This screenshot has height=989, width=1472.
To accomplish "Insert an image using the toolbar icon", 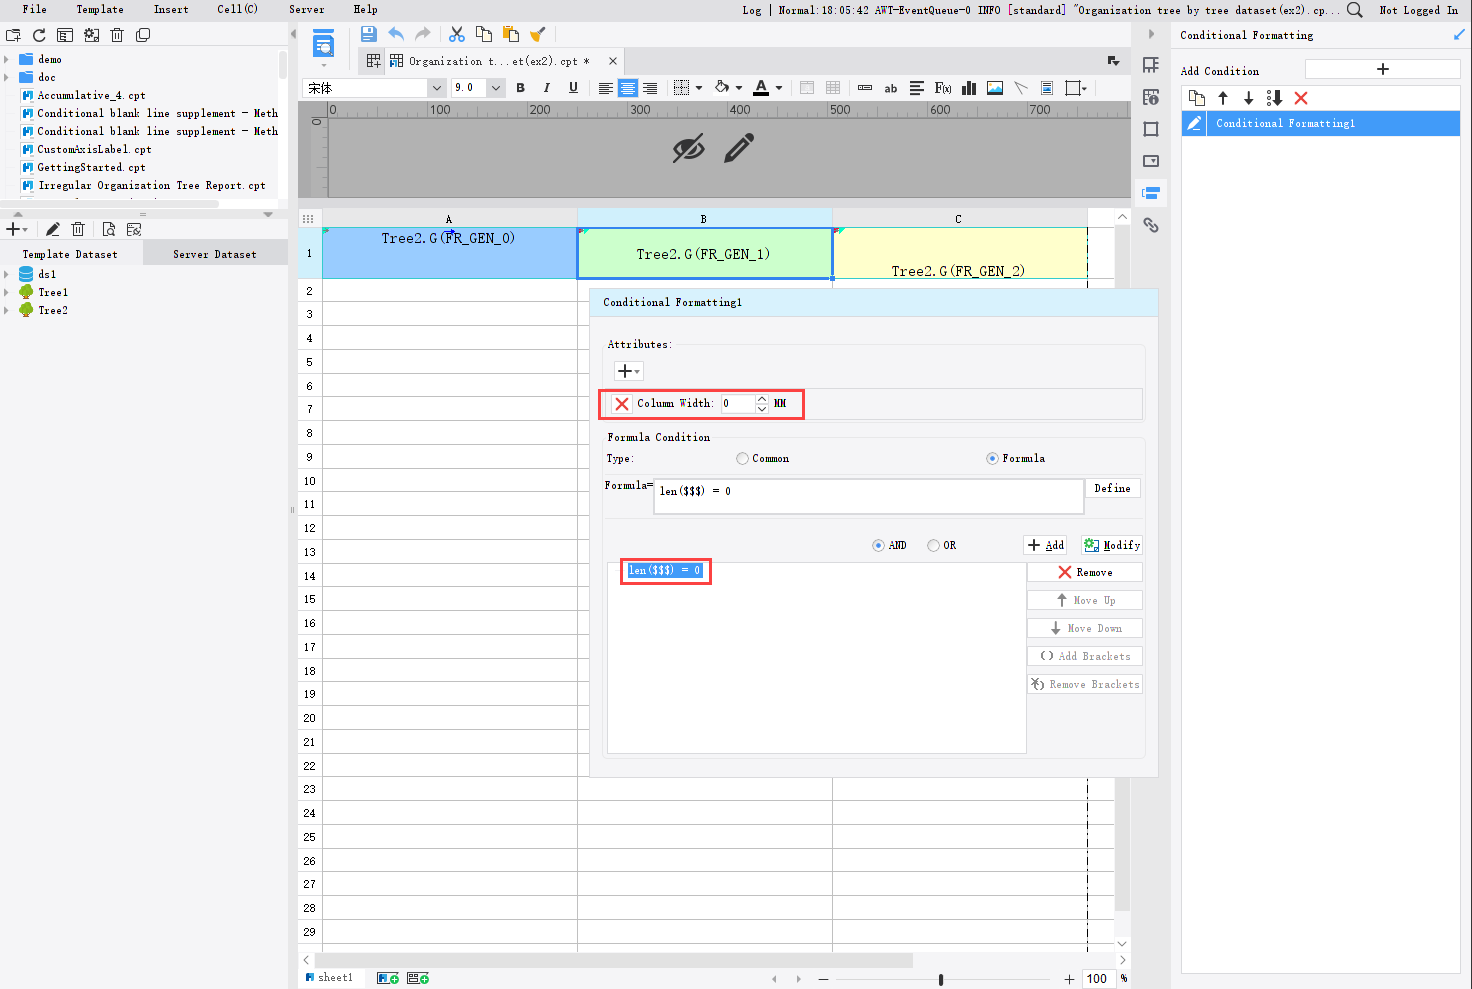I will (994, 88).
